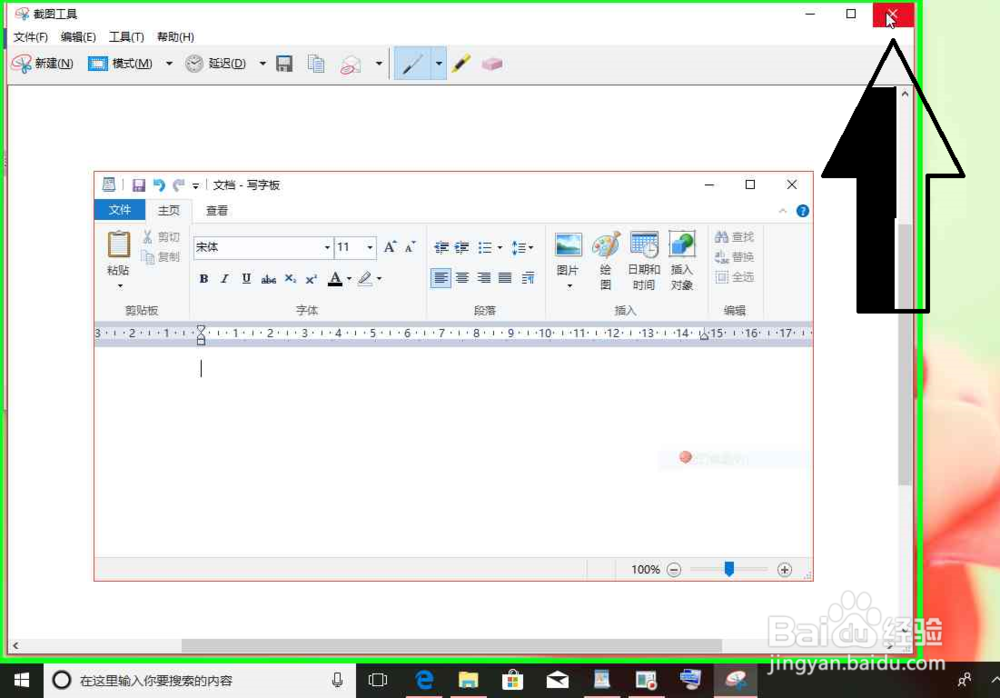Toggle italic formatting in WordPad
This screenshot has width=1000, height=698.
tap(225, 278)
